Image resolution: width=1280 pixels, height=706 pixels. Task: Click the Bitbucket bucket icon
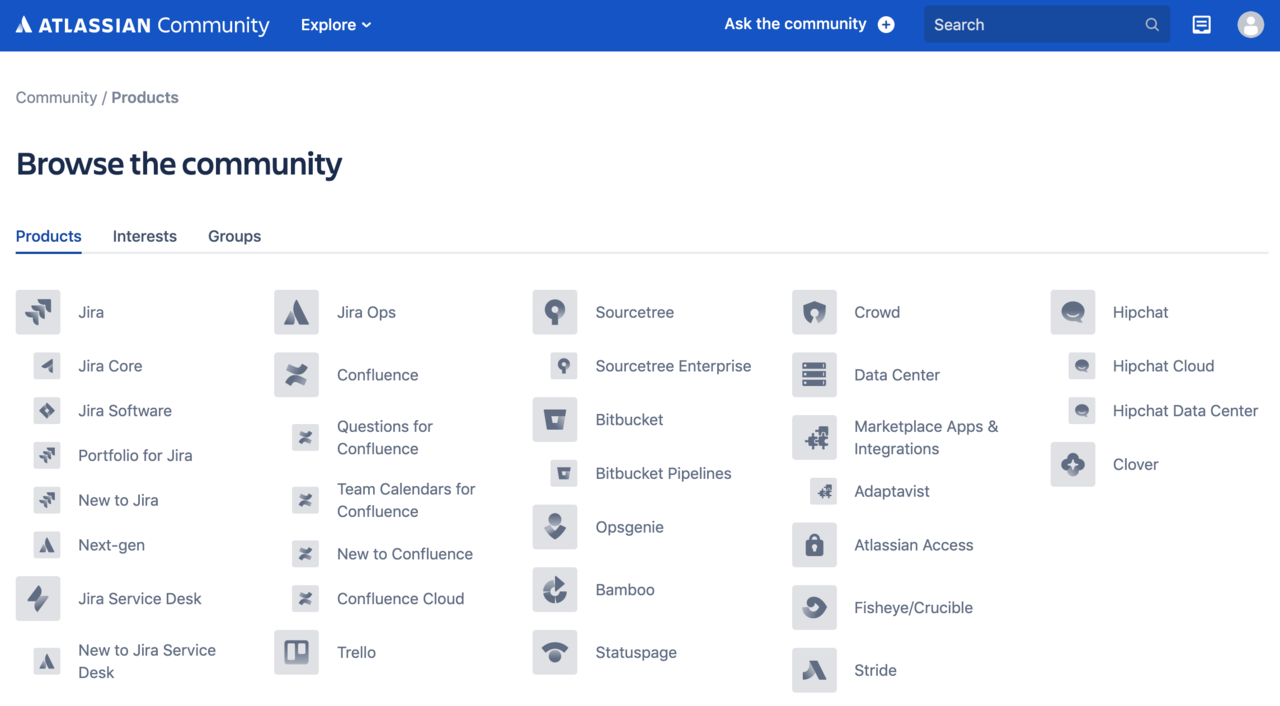click(555, 420)
